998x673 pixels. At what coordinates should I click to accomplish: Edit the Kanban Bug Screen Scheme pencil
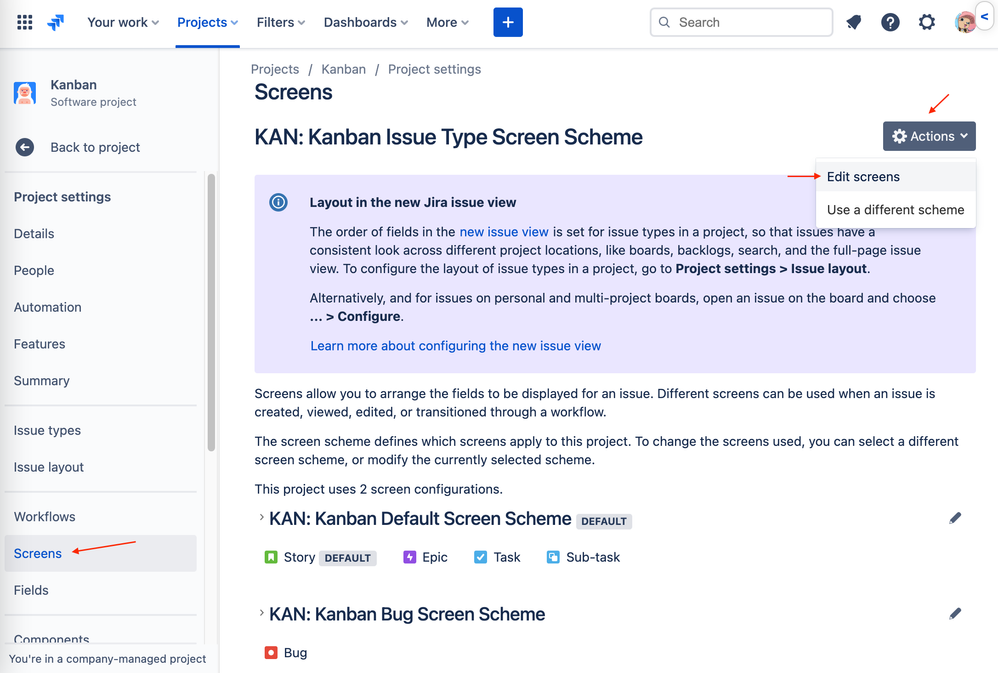click(x=955, y=614)
